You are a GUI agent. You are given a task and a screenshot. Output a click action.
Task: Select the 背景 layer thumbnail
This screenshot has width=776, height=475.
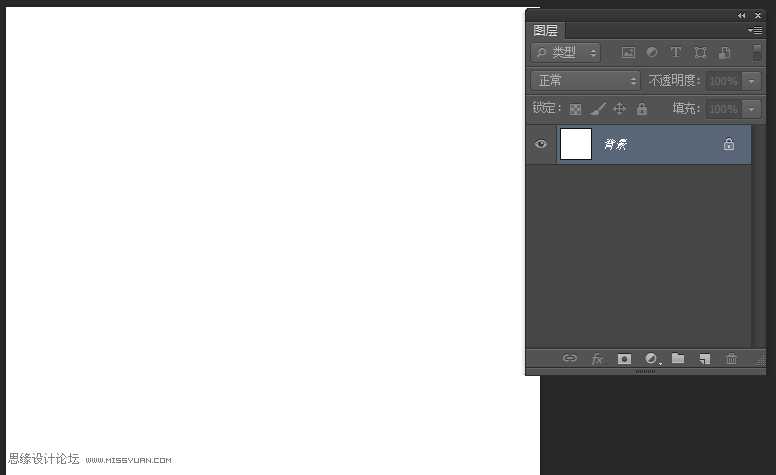[x=576, y=144]
